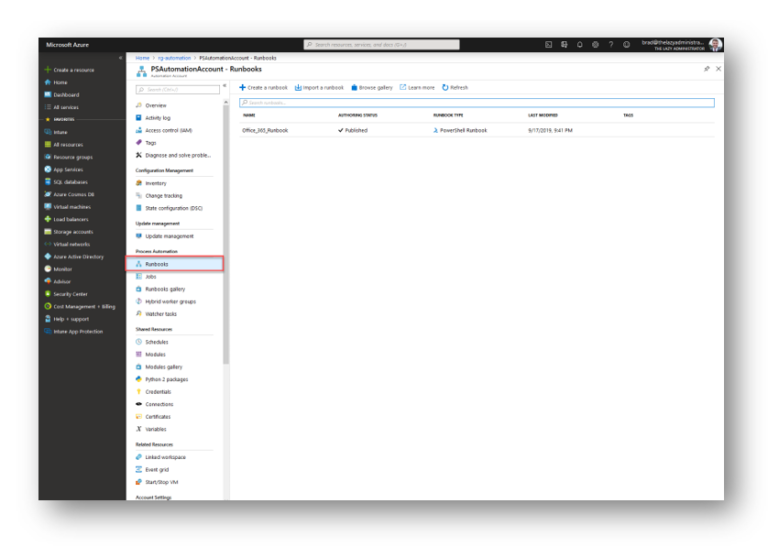Screen dimensions: 768x547
Task: Open feedback smiley icon
Action: pyautogui.click(x=626, y=45)
